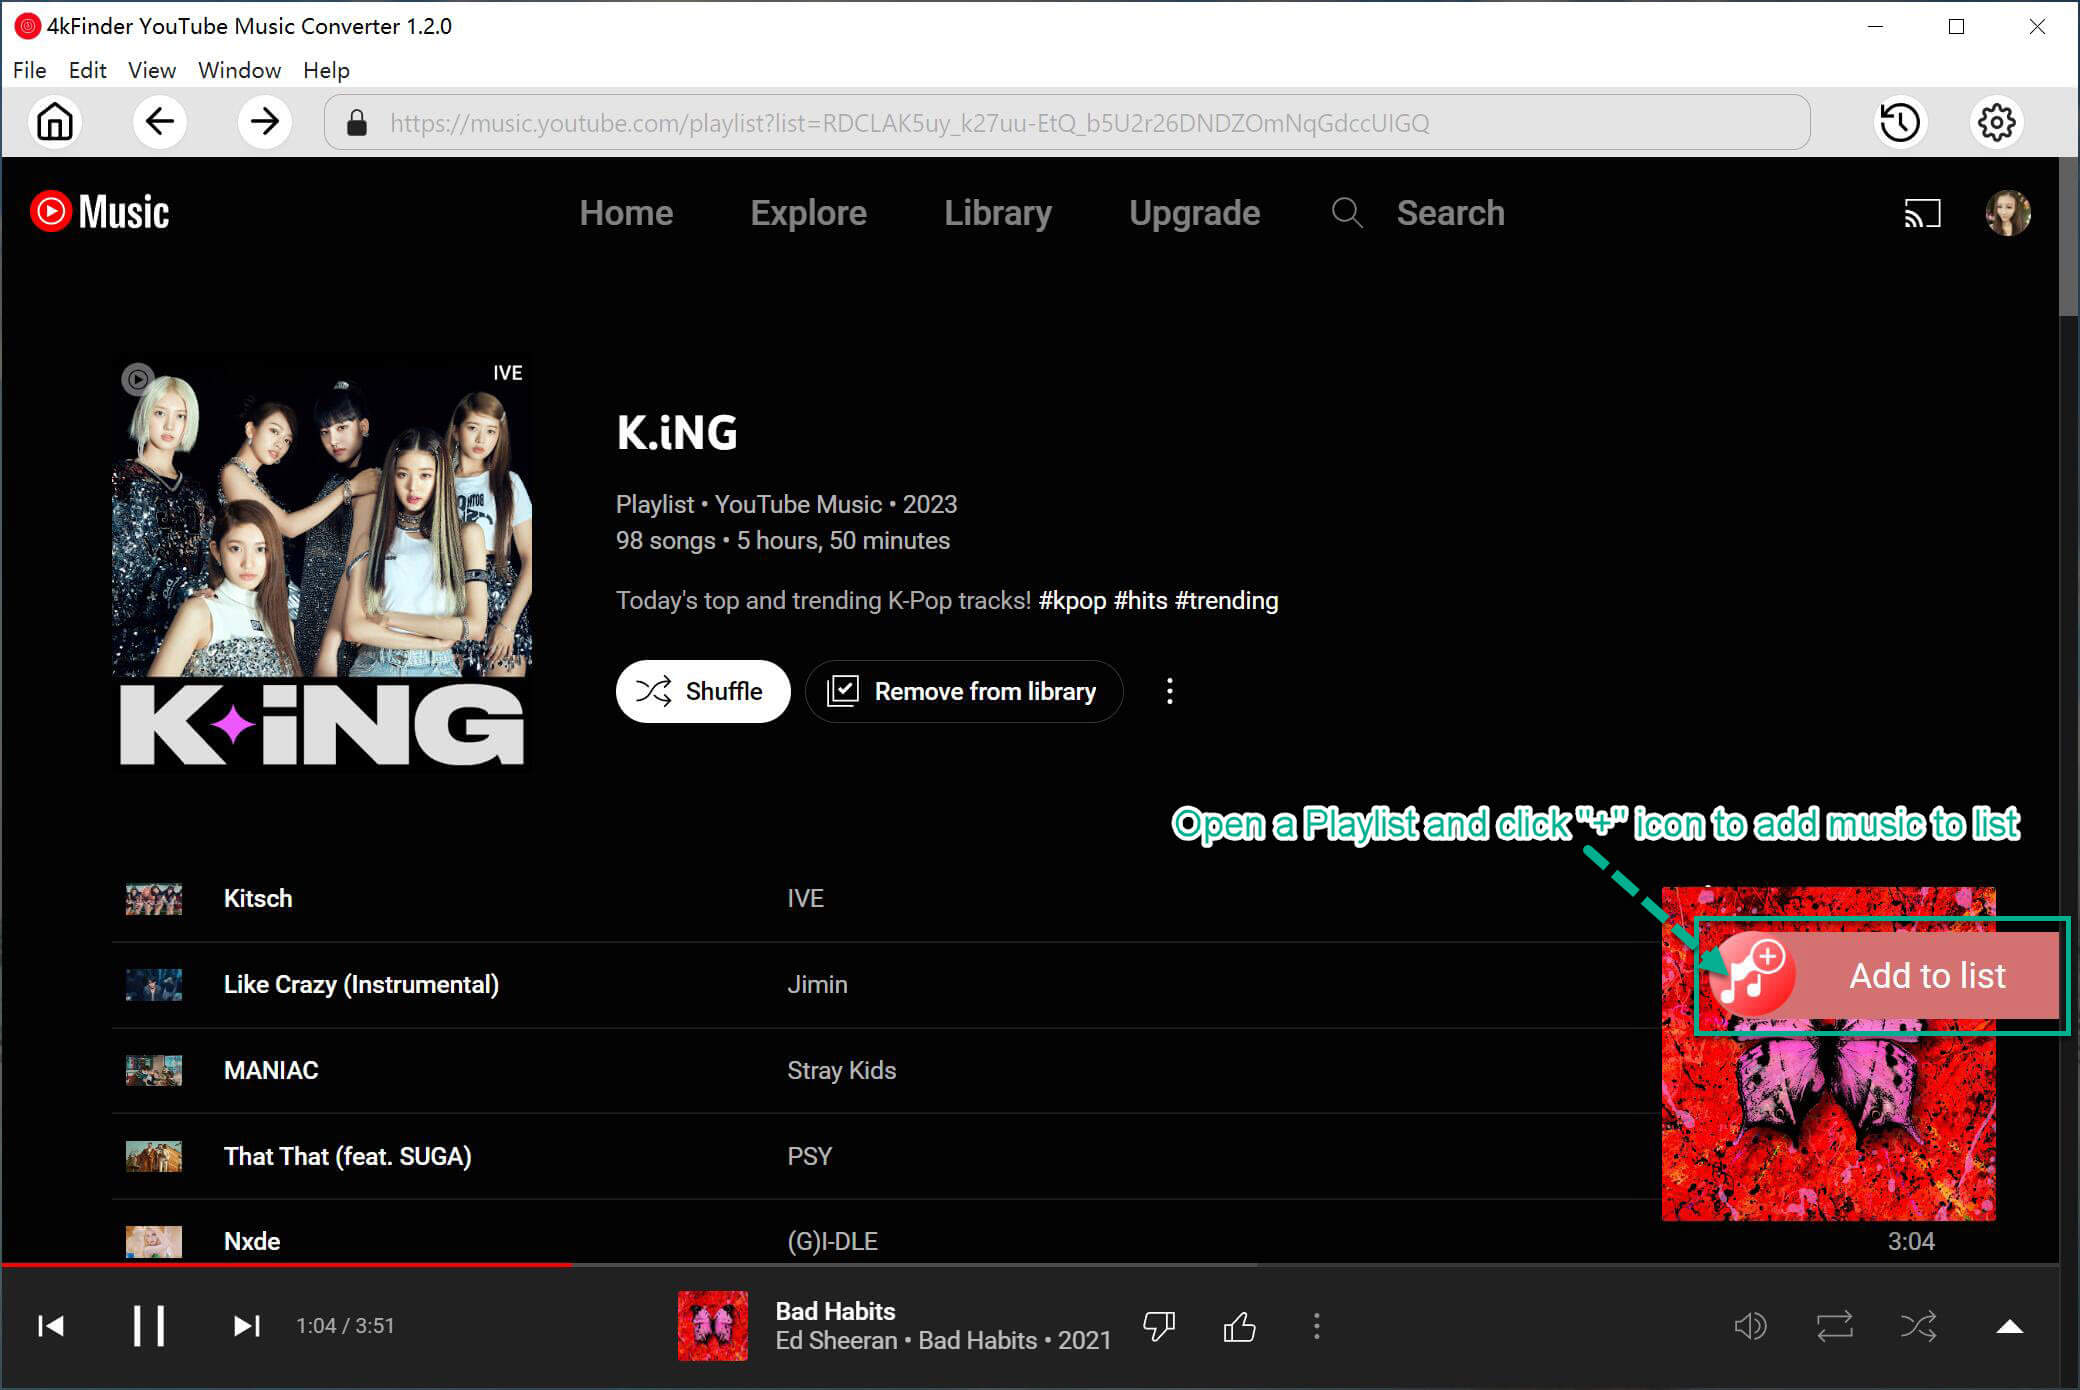2080x1390 pixels.
Task: Click the Shuffle button
Action: pyautogui.click(x=701, y=692)
